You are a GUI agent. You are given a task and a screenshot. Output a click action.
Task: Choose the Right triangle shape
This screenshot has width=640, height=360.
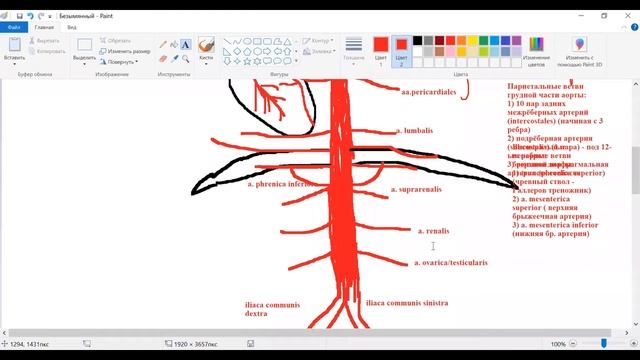pos(227,51)
